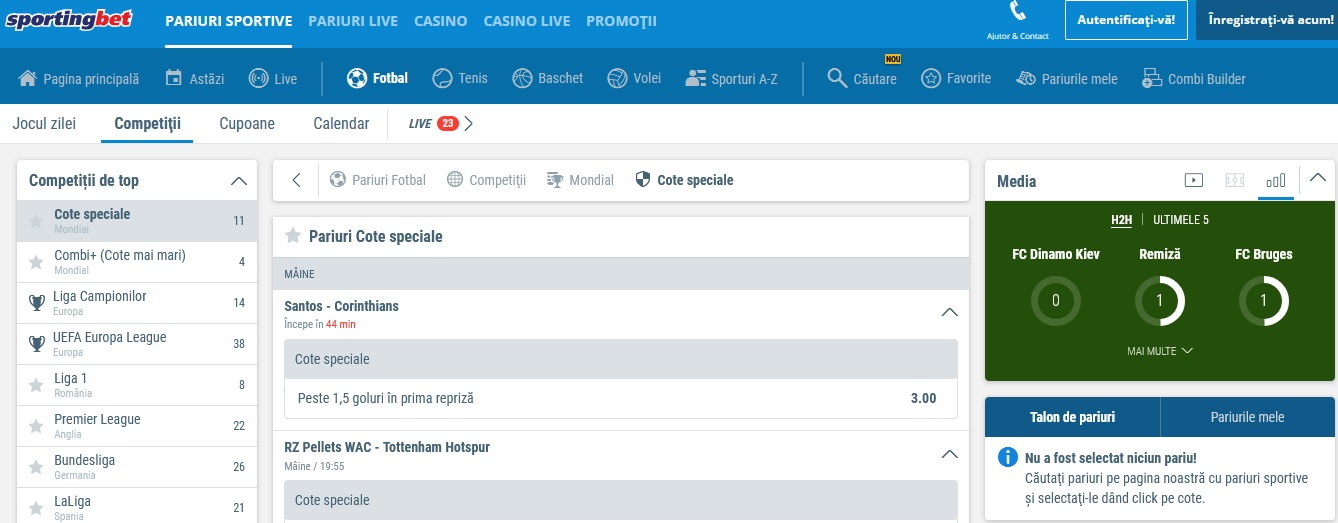
Task: Switch to the Cupoane tab
Action: 247,124
